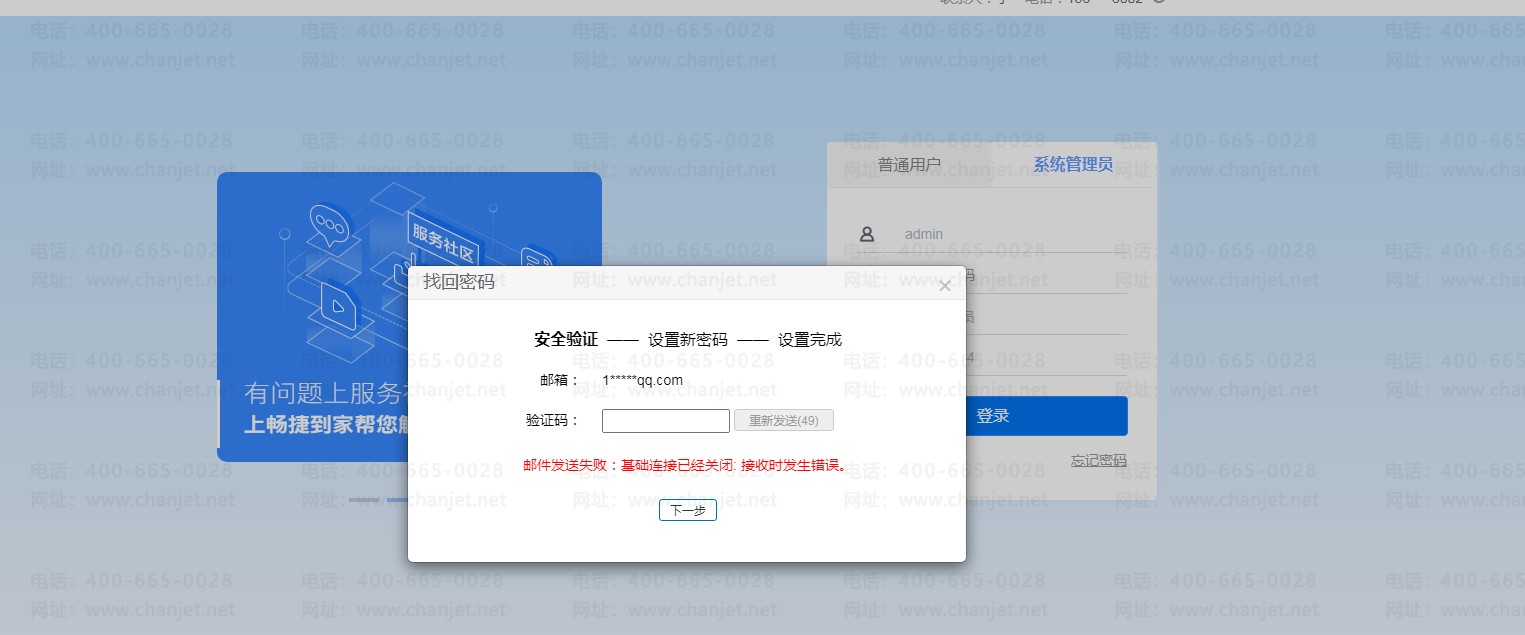Click the video play icon in banner
Screen dimensions: 1525x635
point(336,302)
